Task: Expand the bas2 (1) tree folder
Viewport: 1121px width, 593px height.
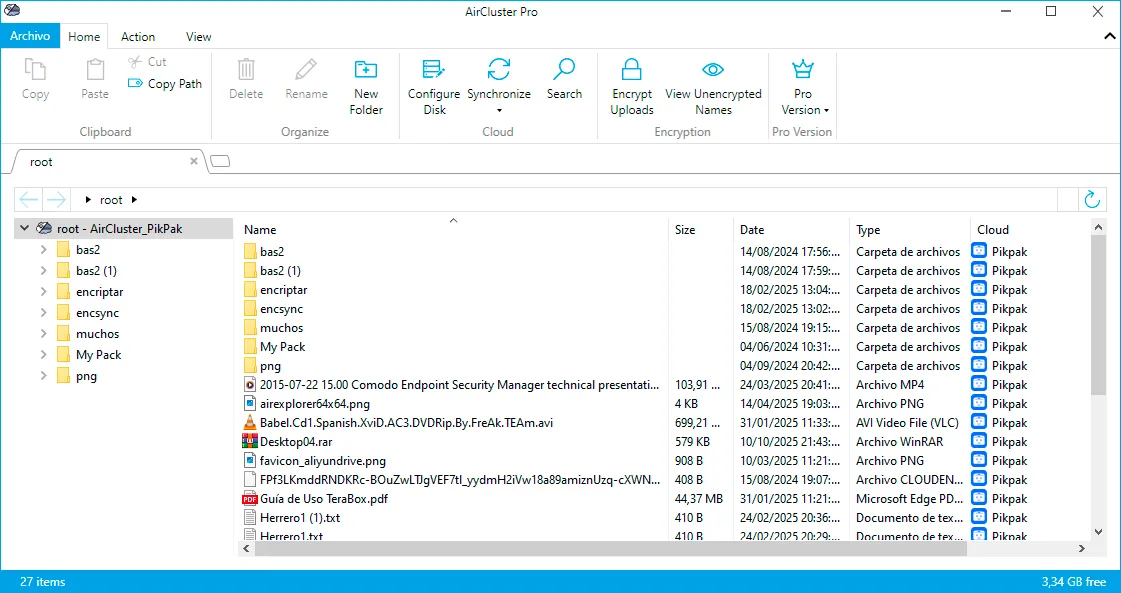Action: pos(44,270)
